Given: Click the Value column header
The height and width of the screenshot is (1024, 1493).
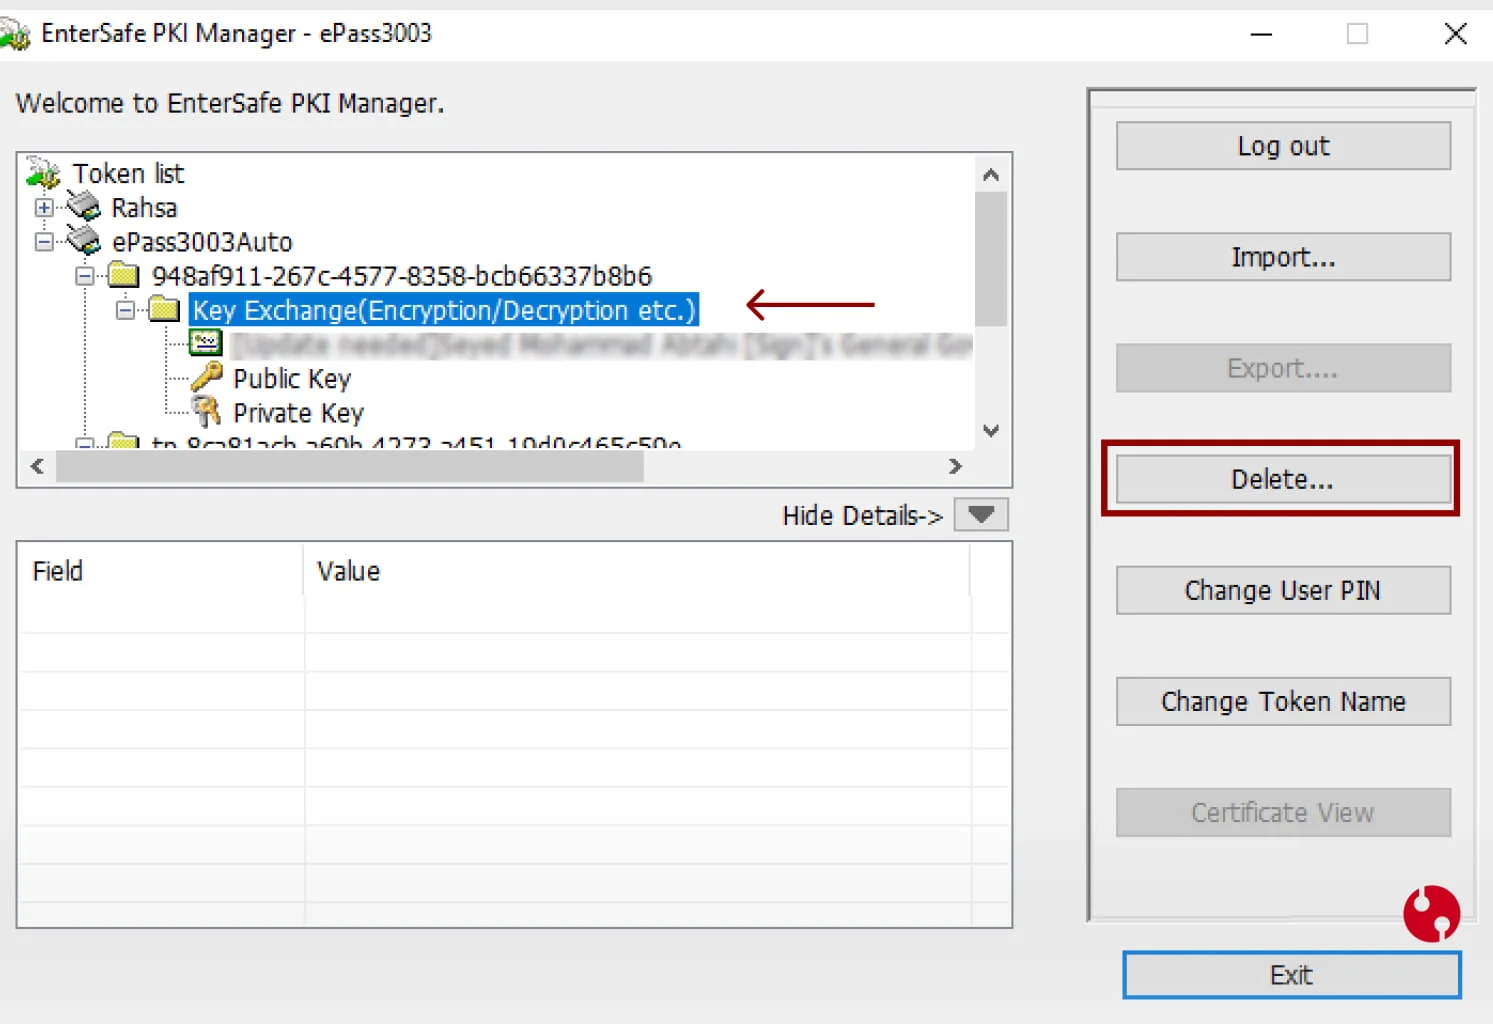Looking at the screenshot, I should coord(637,571).
